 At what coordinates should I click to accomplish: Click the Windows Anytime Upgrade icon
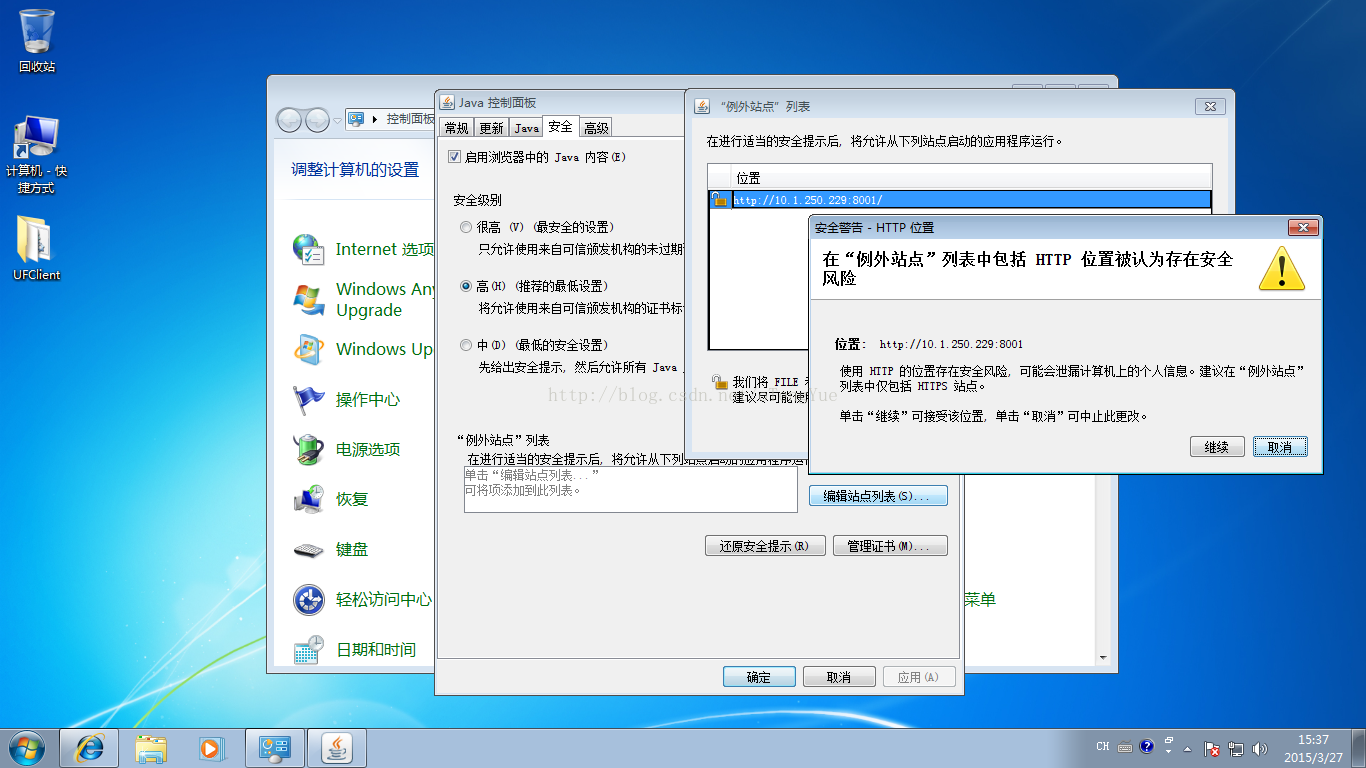pyautogui.click(x=309, y=299)
